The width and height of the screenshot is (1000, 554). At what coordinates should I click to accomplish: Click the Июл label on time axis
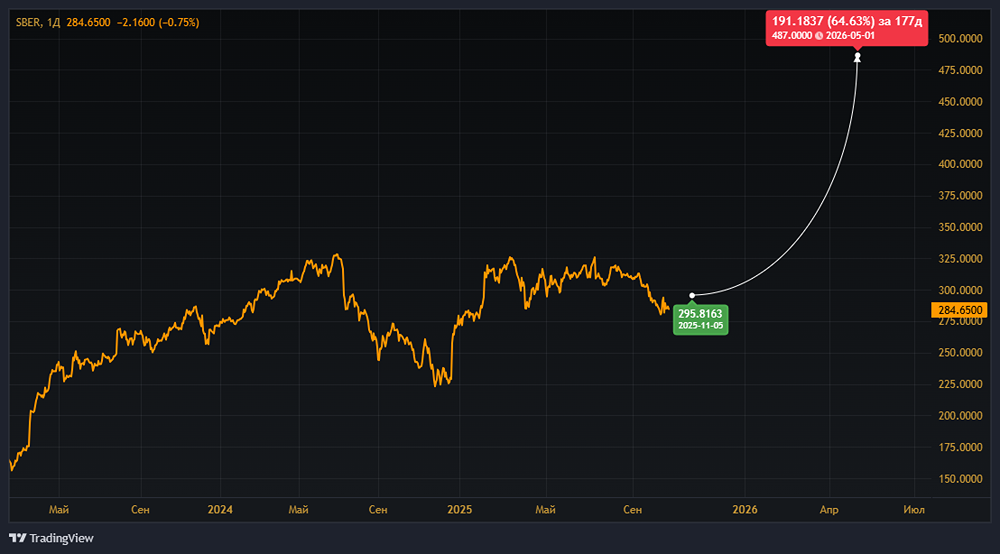point(913,510)
